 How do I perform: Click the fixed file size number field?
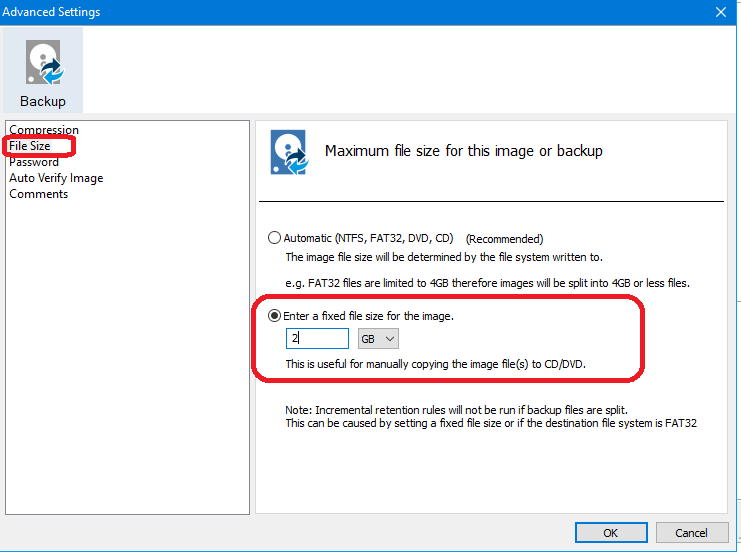pyautogui.click(x=317, y=338)
